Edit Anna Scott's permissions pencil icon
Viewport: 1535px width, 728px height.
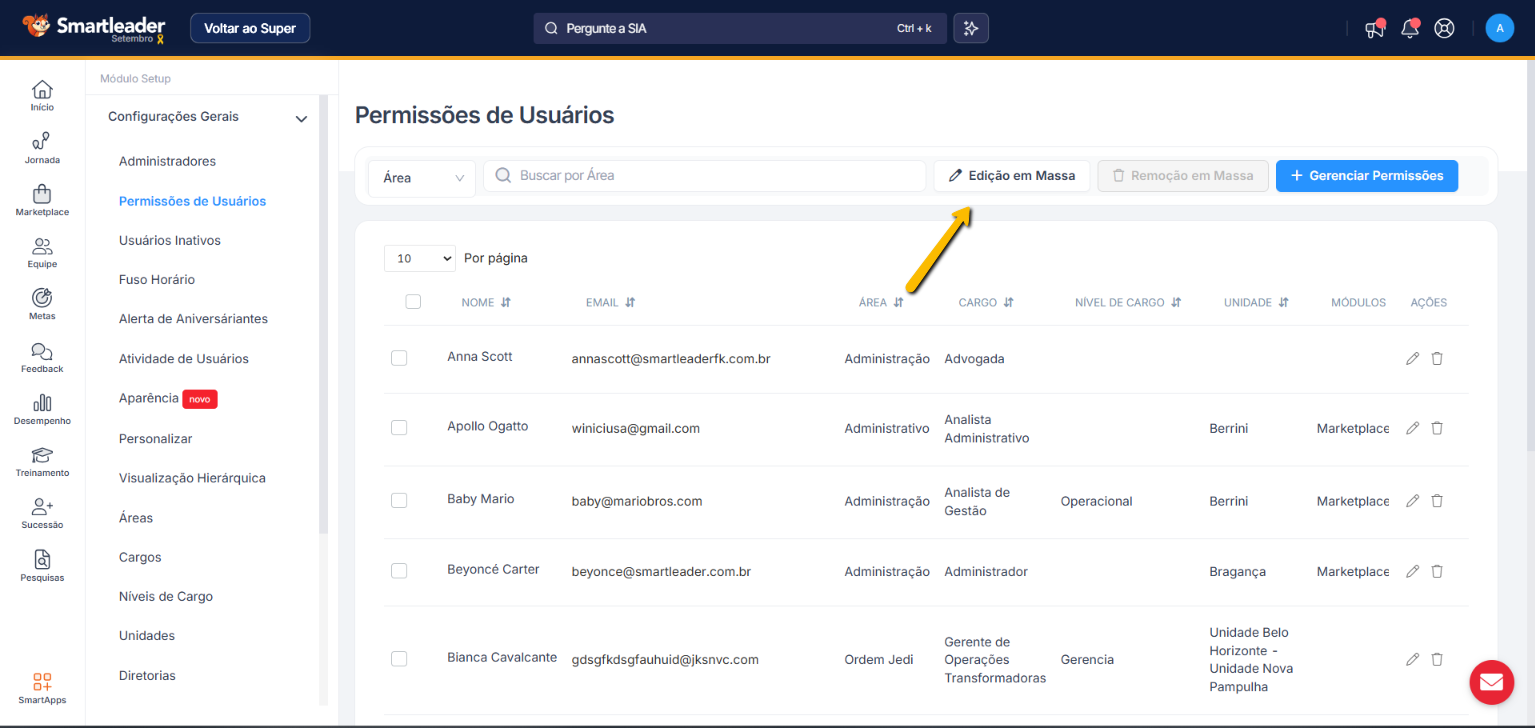pyautogui.click(x=1412, y=359)
